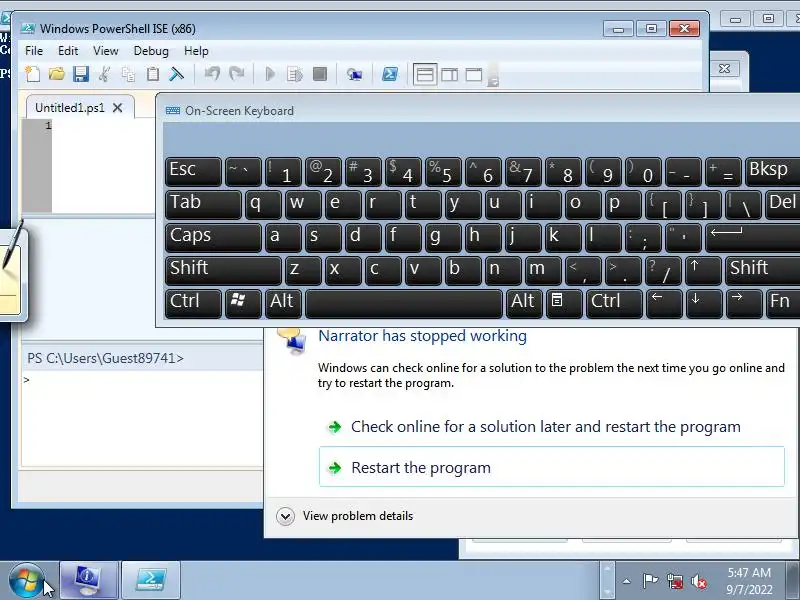Click the Open folder toolbar icon

click(57, 74)
